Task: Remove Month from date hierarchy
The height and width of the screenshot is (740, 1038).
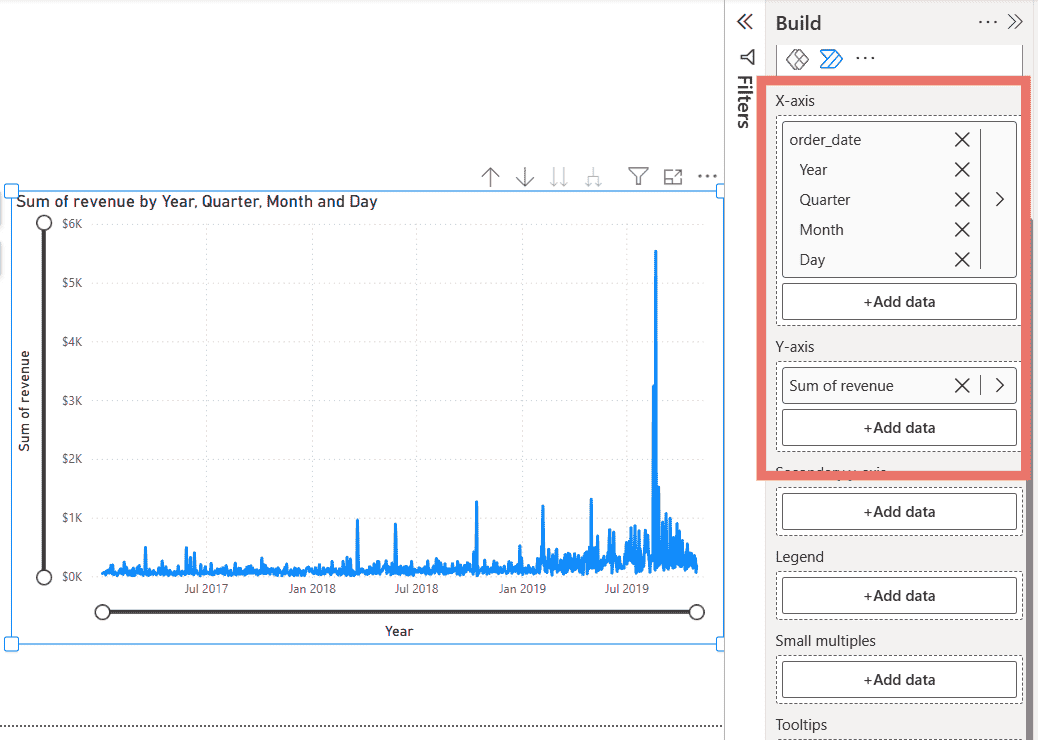Action: 962,230
